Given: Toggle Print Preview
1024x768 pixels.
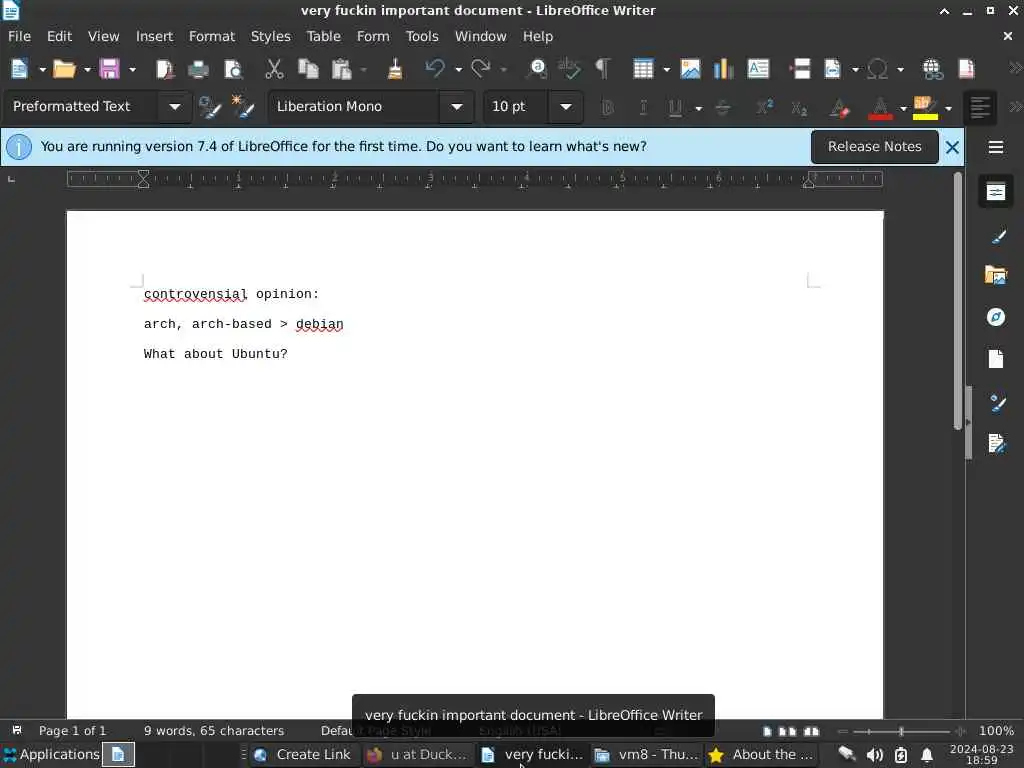Looking at the screenshot, I should [232, 69].
